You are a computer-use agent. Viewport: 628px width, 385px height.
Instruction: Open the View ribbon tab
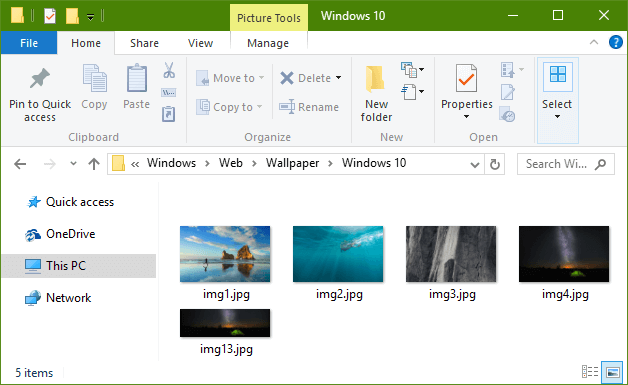[200, 43]
